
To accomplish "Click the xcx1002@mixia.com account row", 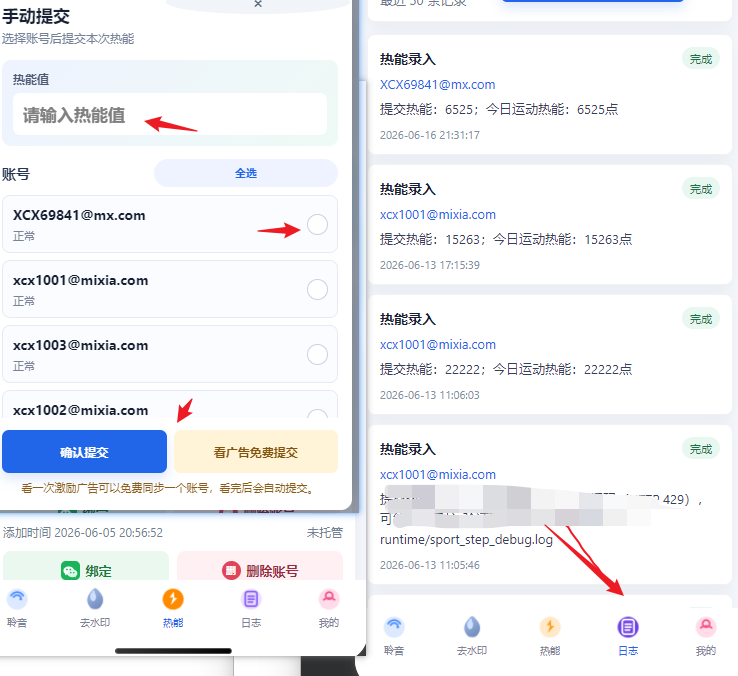I will point(170,405).
